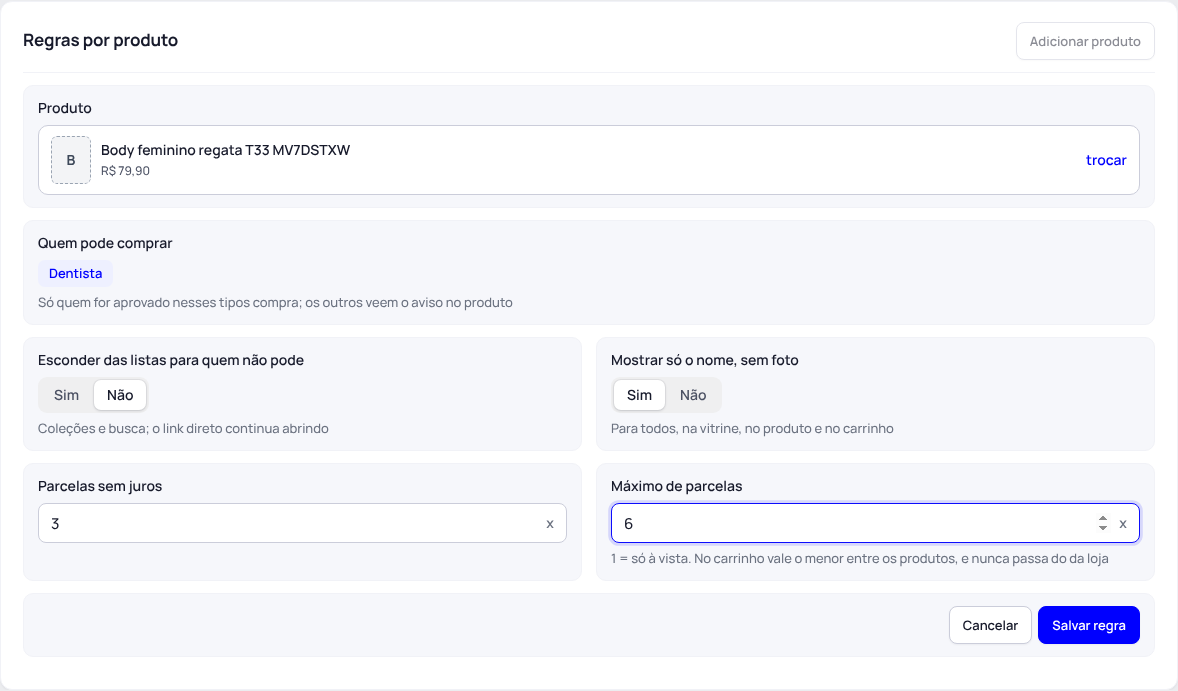The width and height of the screenshot is (1178, 691).
Task: Click the Dentista buyer type chip
Action: pyautogui.click(x=75, y=273)
